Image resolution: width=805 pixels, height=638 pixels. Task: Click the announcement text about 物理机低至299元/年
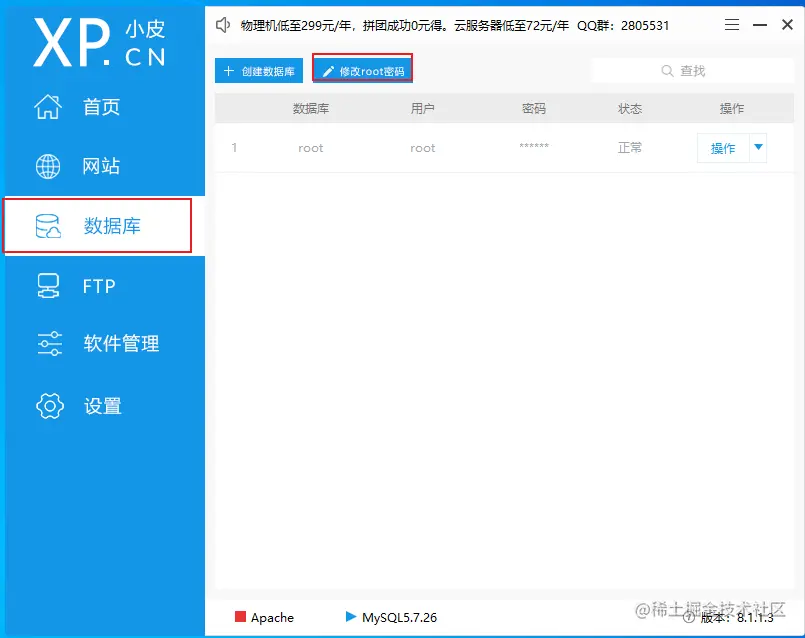[455, 26]
